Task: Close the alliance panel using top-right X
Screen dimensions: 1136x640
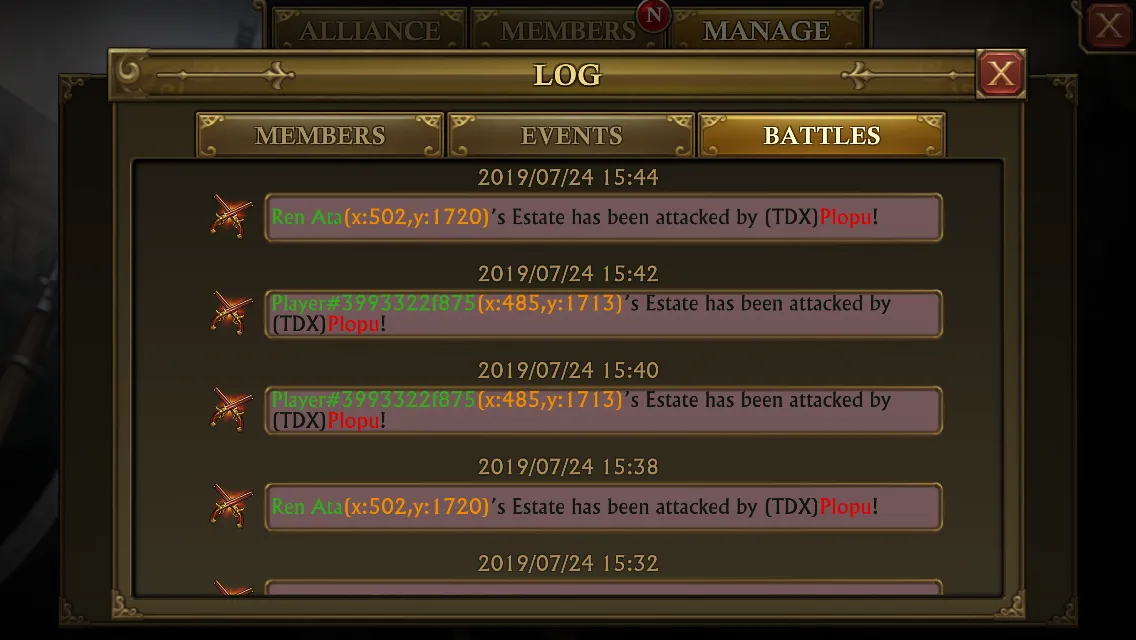Action: [x=1108, y=26]
